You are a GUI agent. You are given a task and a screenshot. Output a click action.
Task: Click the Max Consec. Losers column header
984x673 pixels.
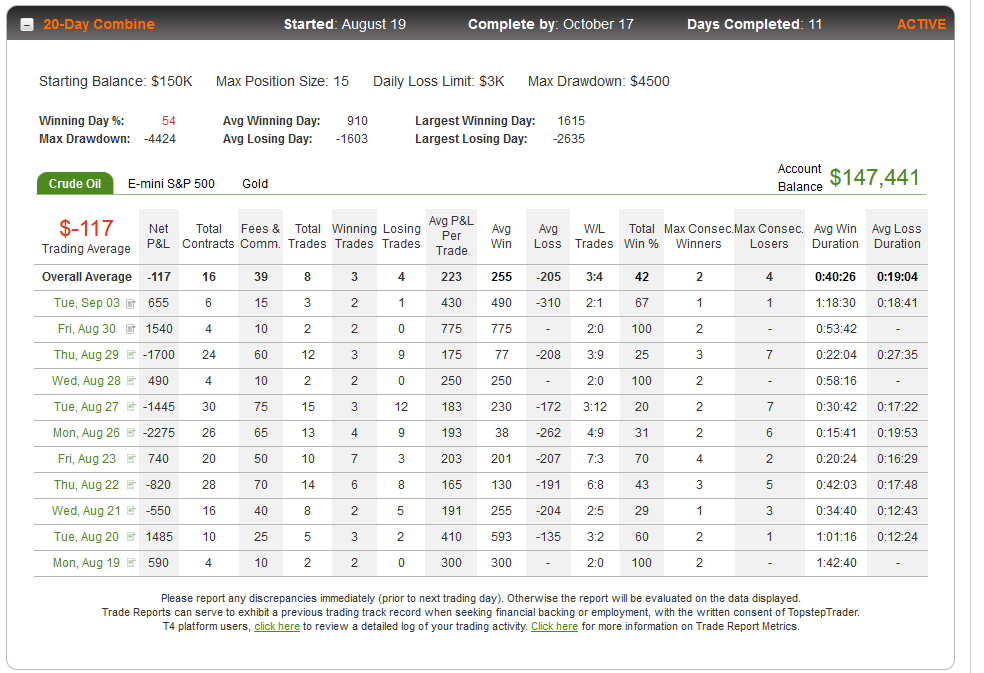[769, 236]
